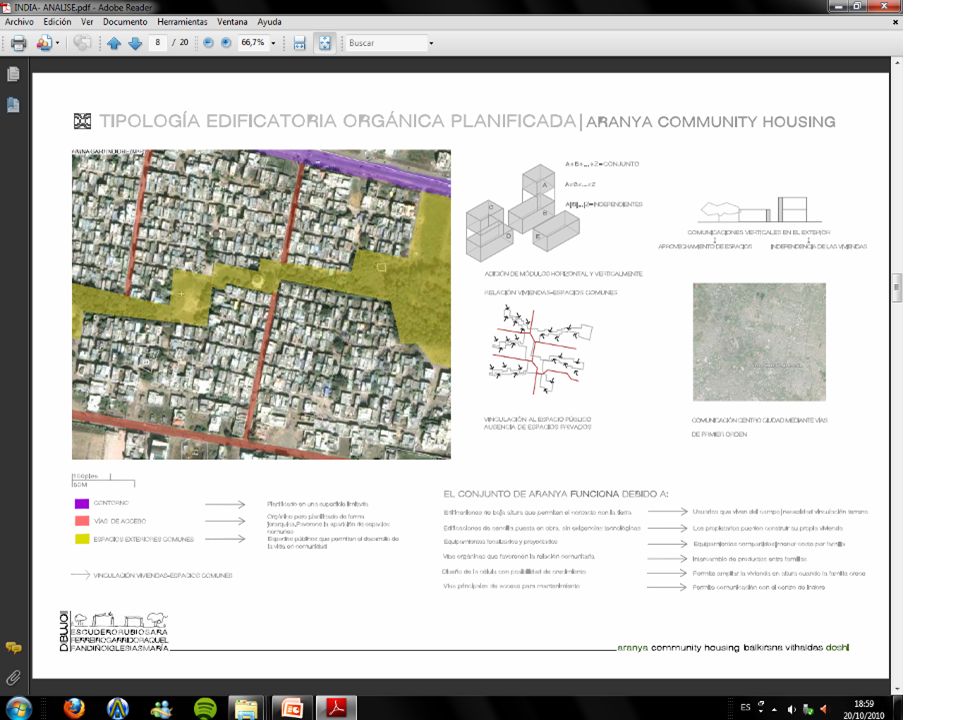Open Firefox from the taskbar
This screenshot has height=720, width=960.
[74, 708]
